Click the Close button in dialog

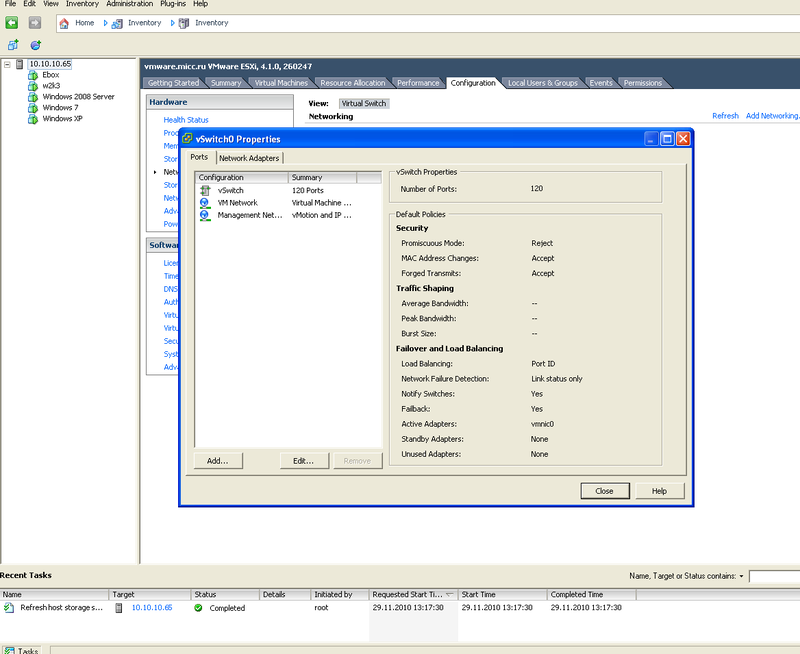[x=605, y=491]
